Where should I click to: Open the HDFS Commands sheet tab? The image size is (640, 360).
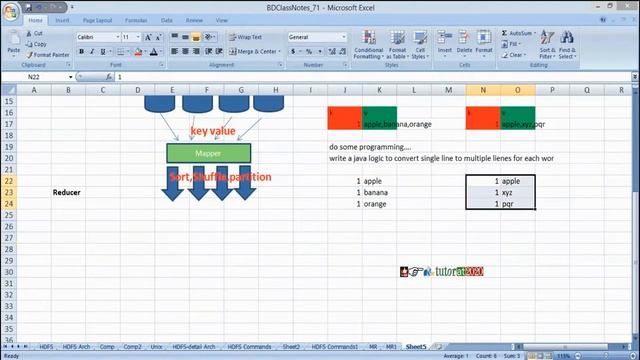click(249, 347)
